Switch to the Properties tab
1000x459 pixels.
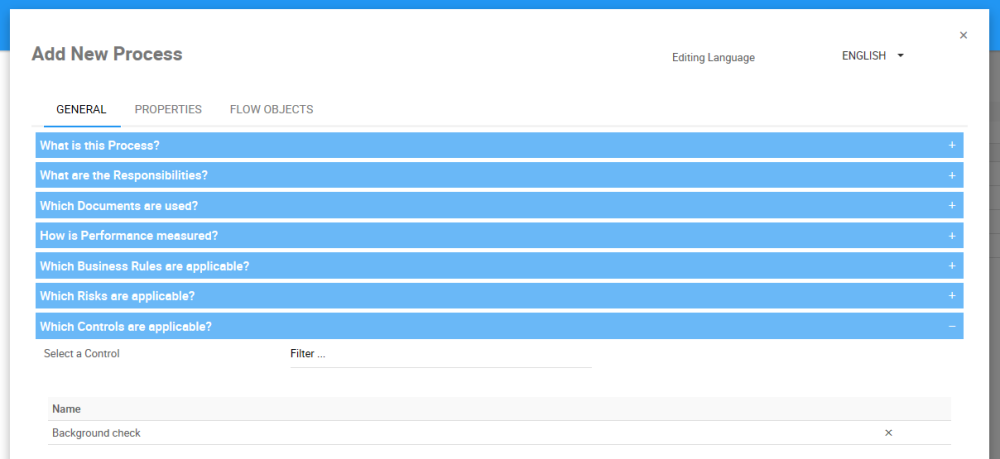tap(168, 109)
